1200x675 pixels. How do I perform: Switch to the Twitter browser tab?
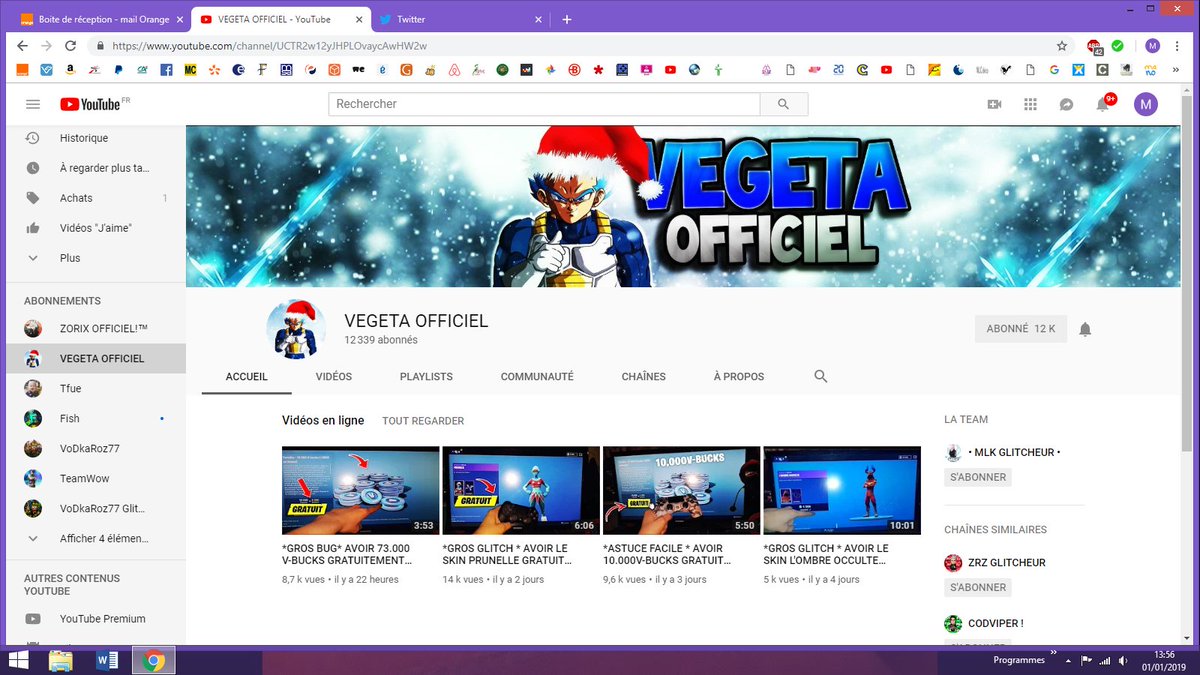(x=462, y=19)
